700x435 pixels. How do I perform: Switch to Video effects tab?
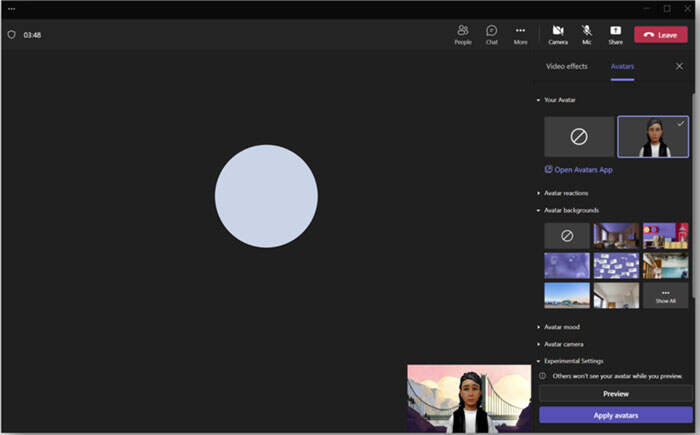[567, 66]
